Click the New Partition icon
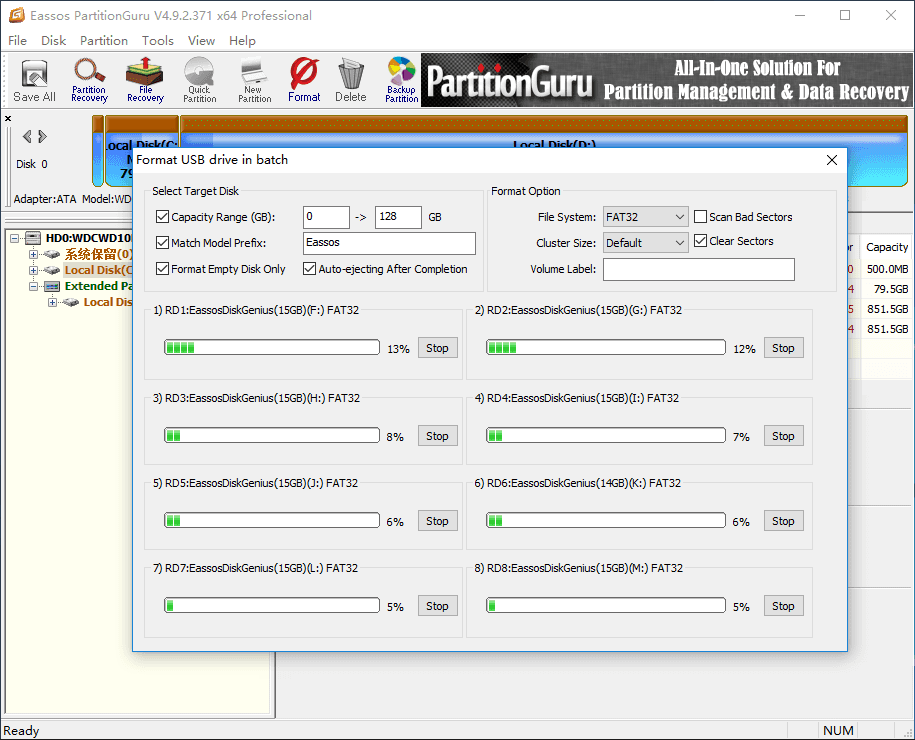This screenshot has height=740, width=915. pyautogui.click(x=254, y=81)
